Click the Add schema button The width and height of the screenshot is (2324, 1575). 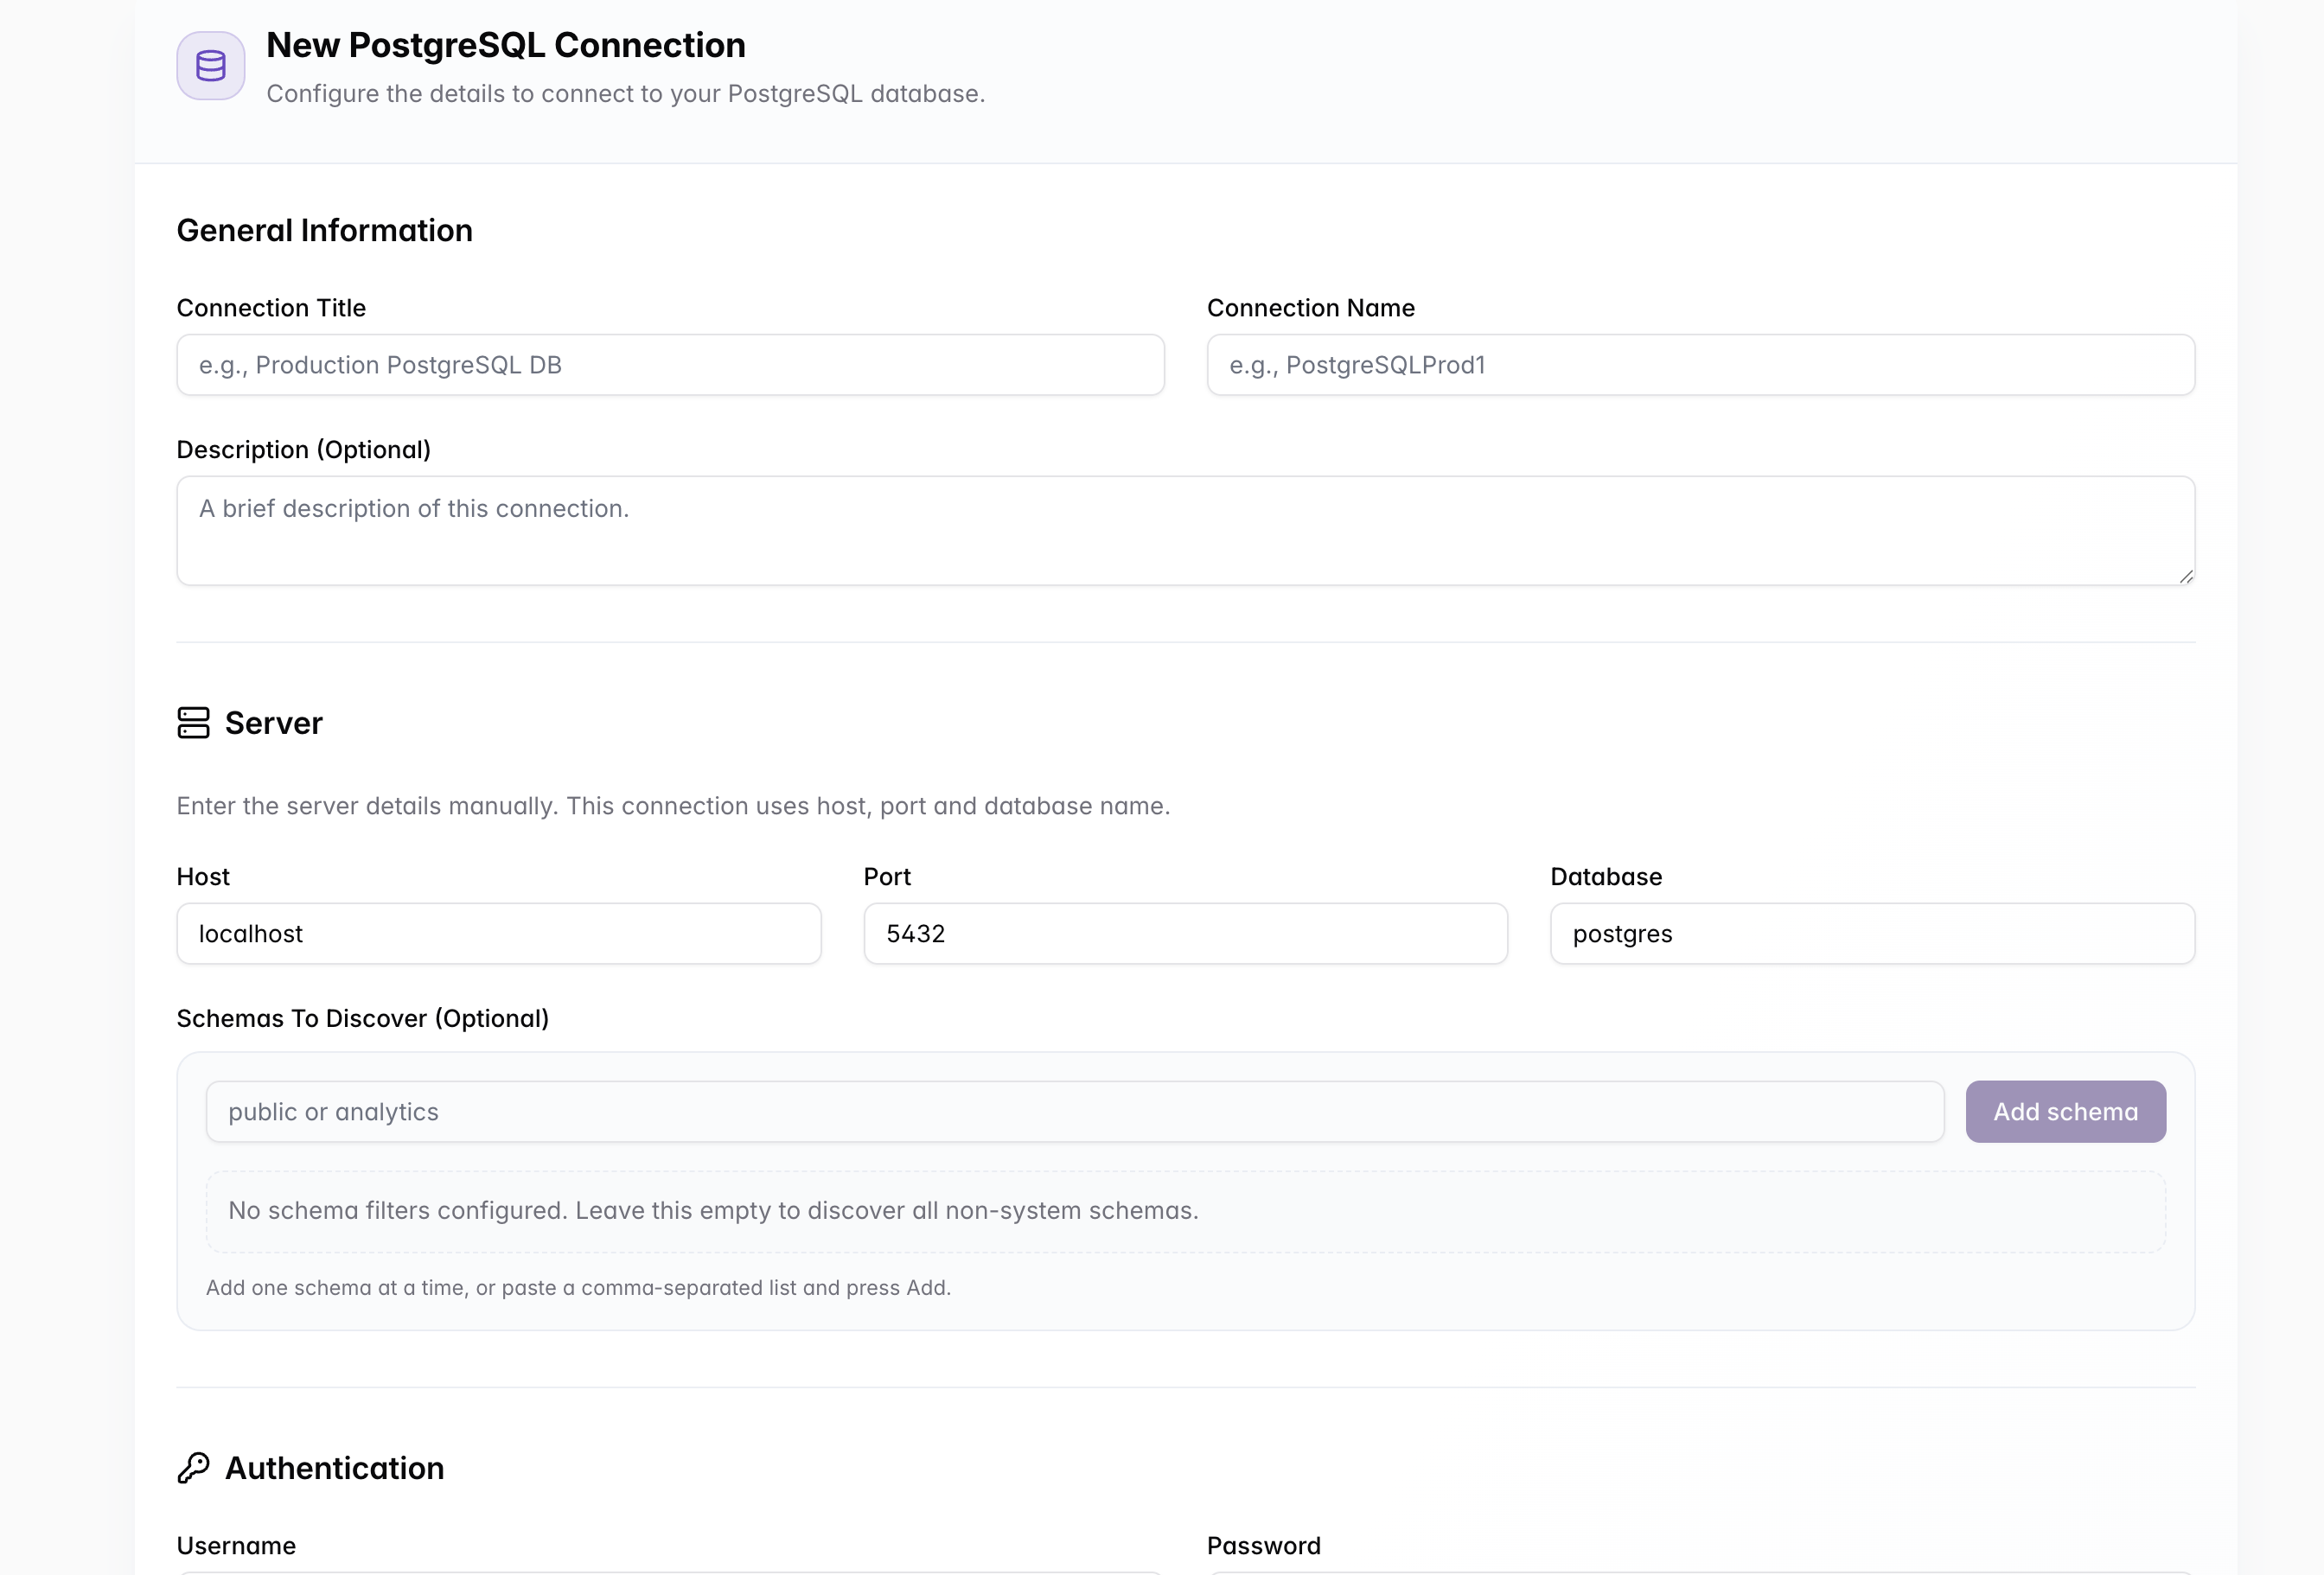coord(2066,1112)
